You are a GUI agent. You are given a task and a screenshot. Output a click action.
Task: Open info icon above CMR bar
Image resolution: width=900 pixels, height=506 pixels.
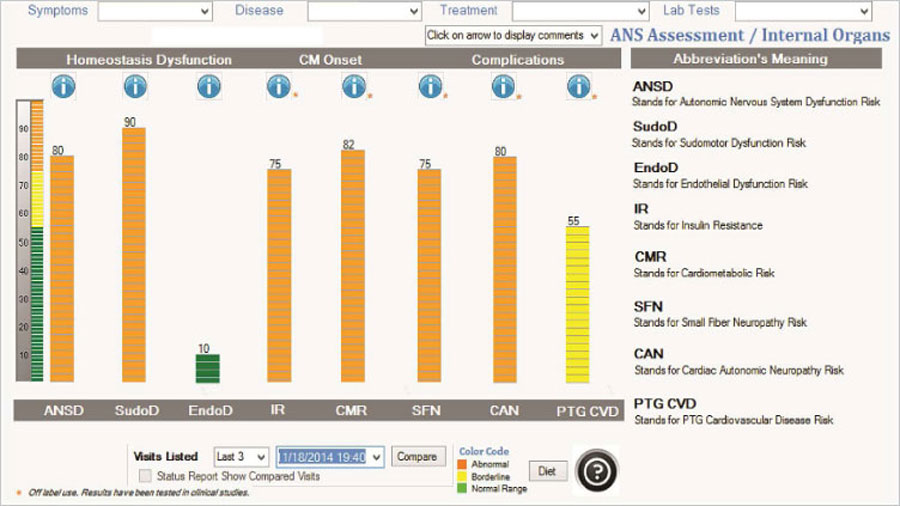(354, 87)
